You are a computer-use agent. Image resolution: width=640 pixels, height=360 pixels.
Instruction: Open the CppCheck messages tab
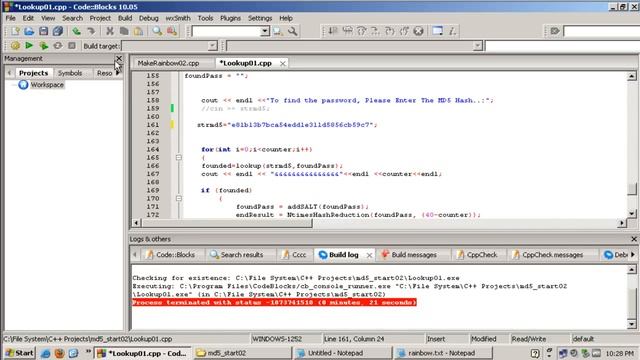548,255
